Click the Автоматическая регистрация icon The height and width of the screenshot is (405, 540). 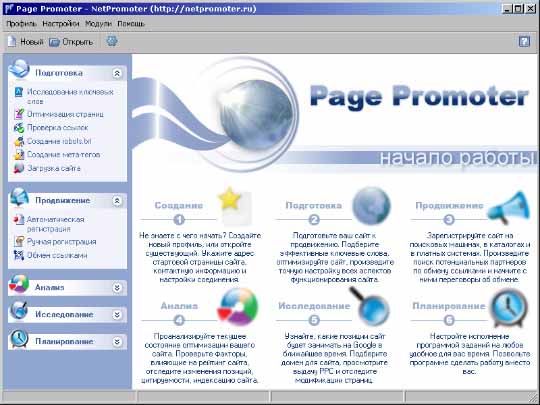(x=19, y=220)
